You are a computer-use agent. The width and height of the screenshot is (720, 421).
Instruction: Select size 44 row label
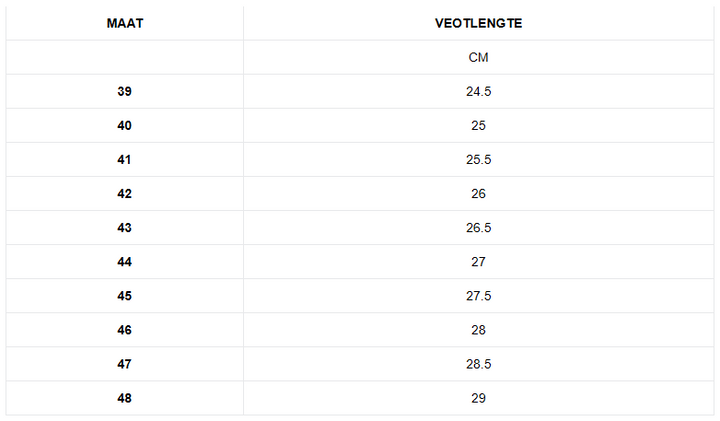pyautogui.click(x=124, y=261)
